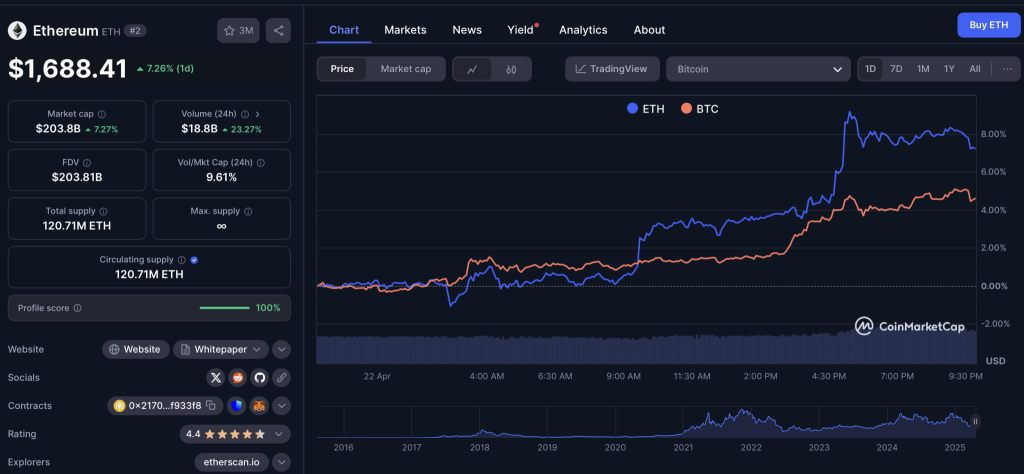This screenshot has width=1024, height=474.
Task: Switch to the Analytics tab
Action: (583, 30)
